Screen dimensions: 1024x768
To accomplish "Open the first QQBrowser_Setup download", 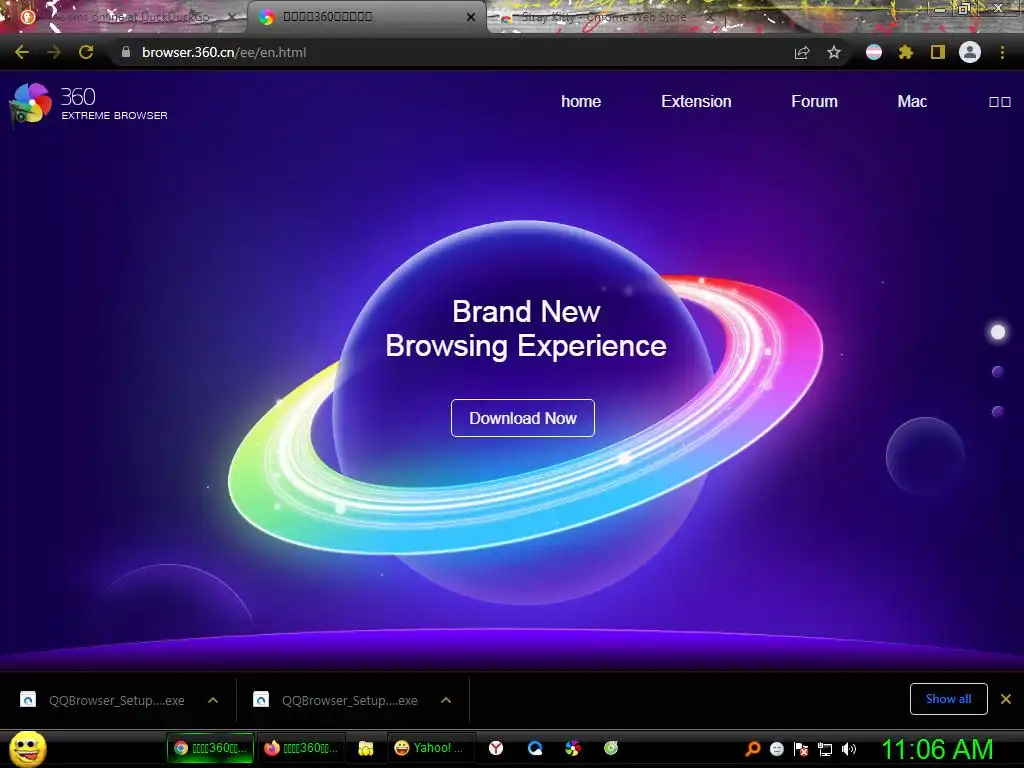I will (103, 700).
